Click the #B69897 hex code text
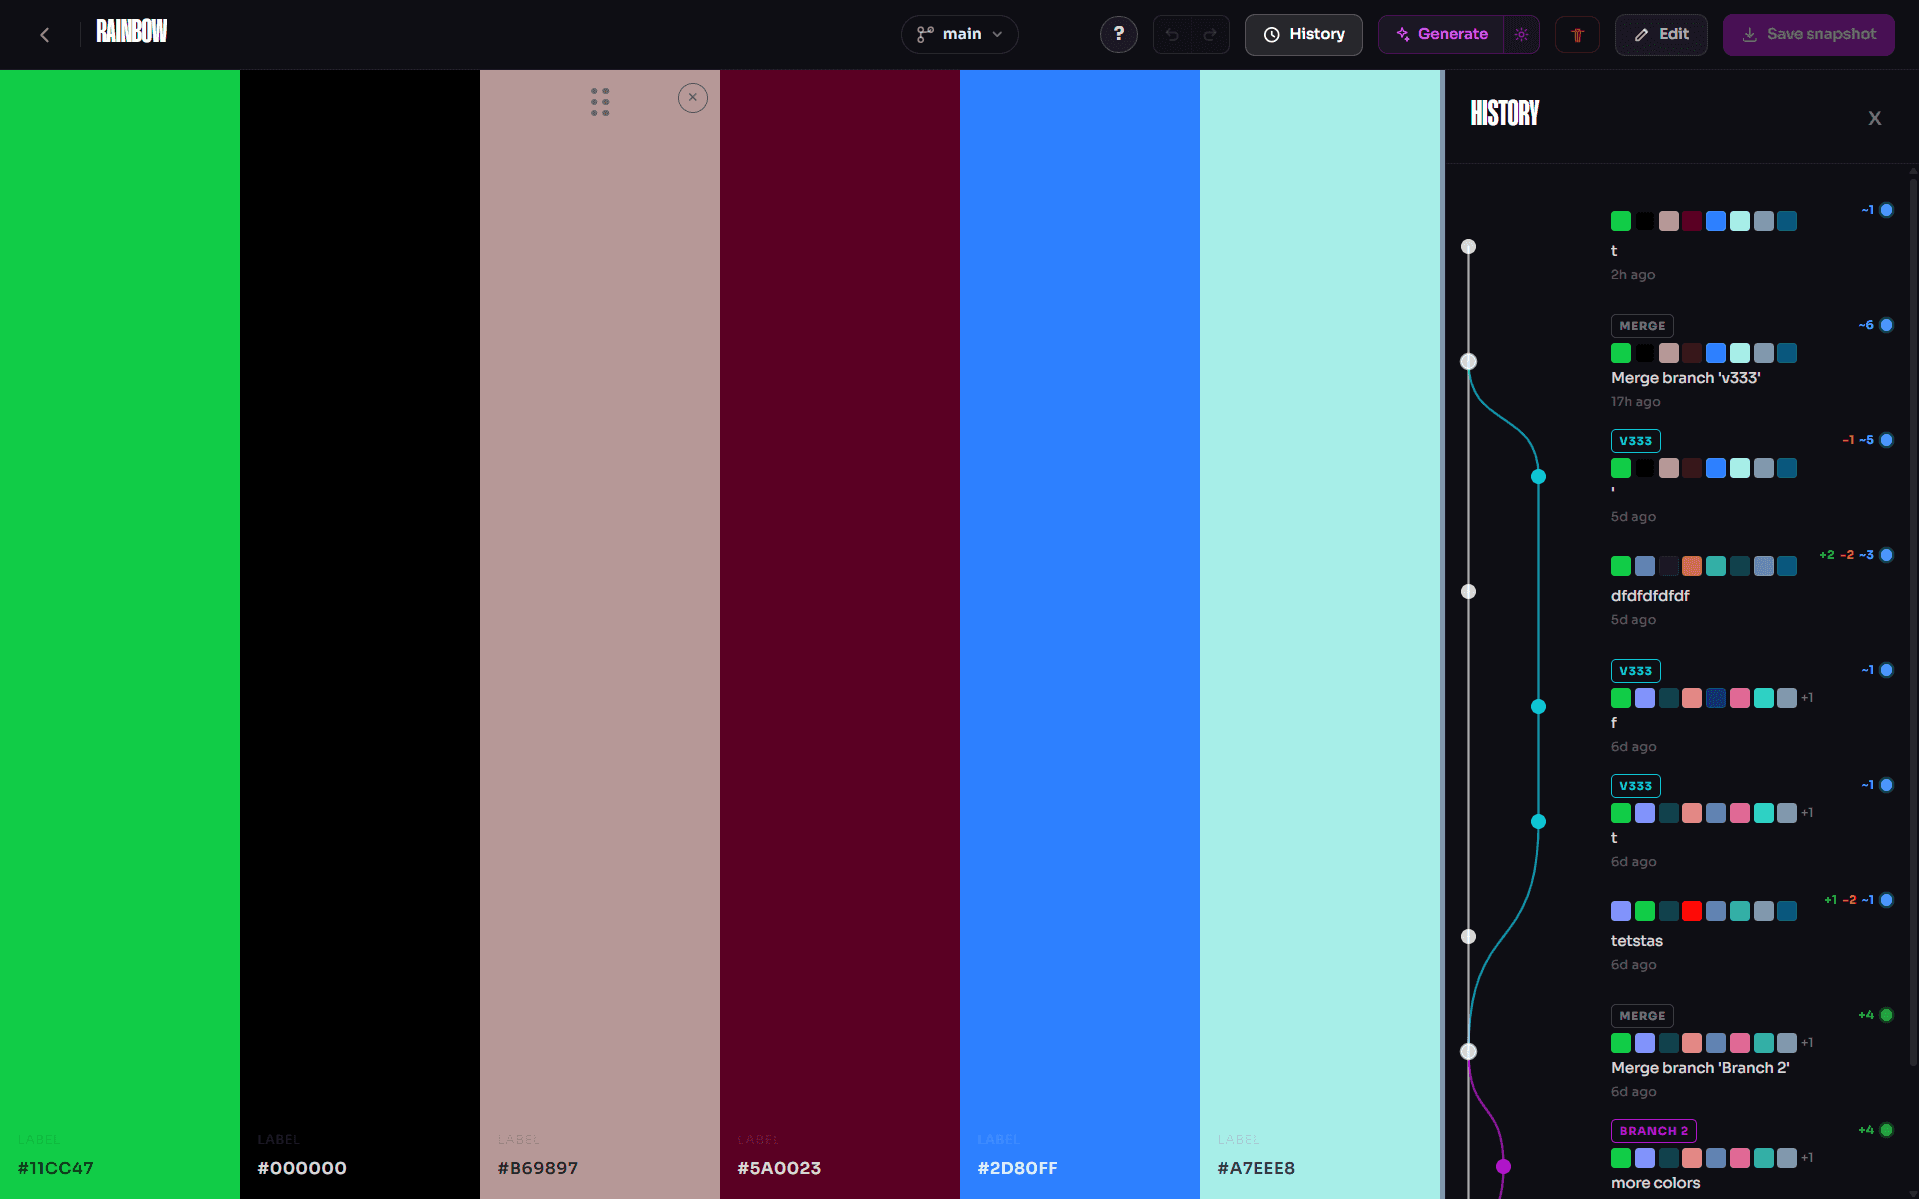This screenshot has width=1919, height=1199. coord(538,1168)
